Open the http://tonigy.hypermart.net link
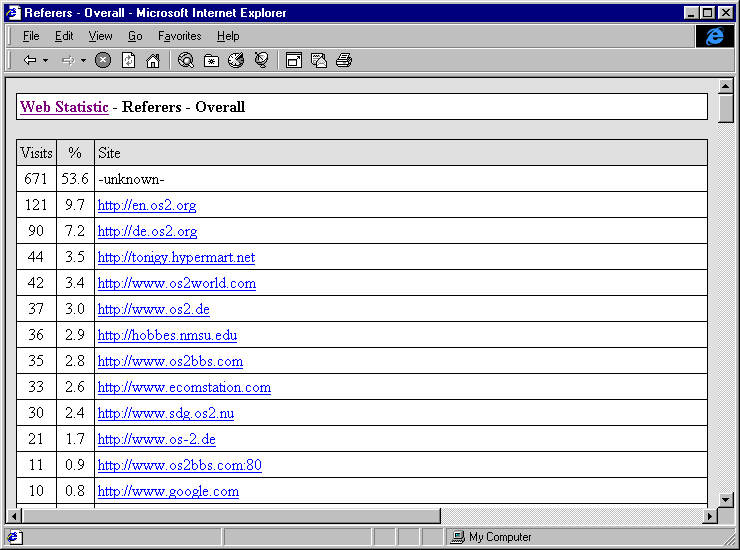Viewport: 740px width, 550px height. click(176, 257)
